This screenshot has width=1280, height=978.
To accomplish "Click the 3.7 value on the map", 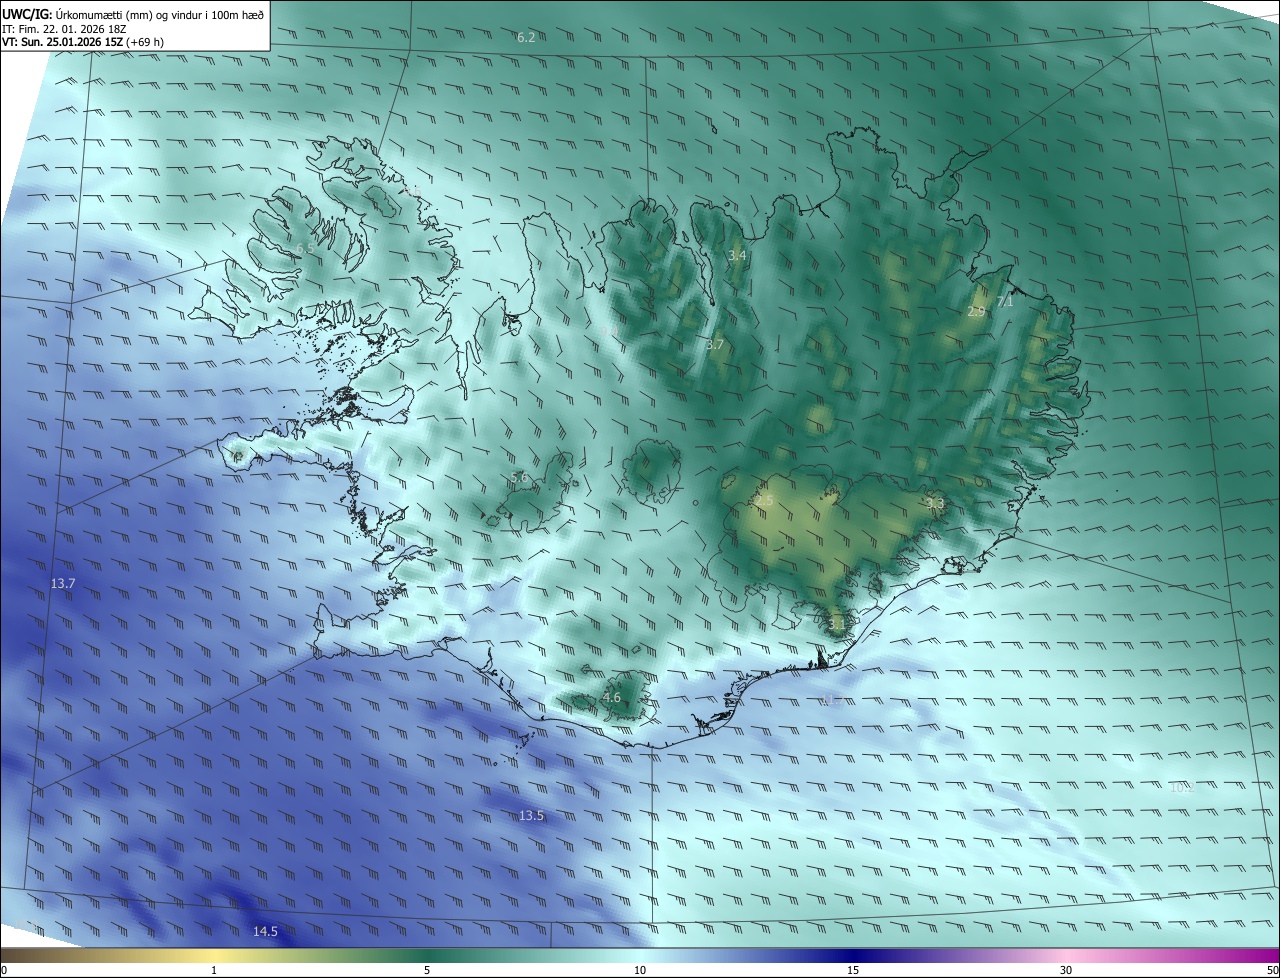I will click(715, 344).
